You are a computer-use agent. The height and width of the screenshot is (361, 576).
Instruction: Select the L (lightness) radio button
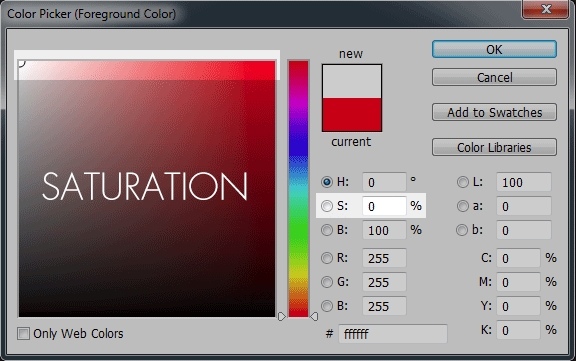(x=462, y=182)
